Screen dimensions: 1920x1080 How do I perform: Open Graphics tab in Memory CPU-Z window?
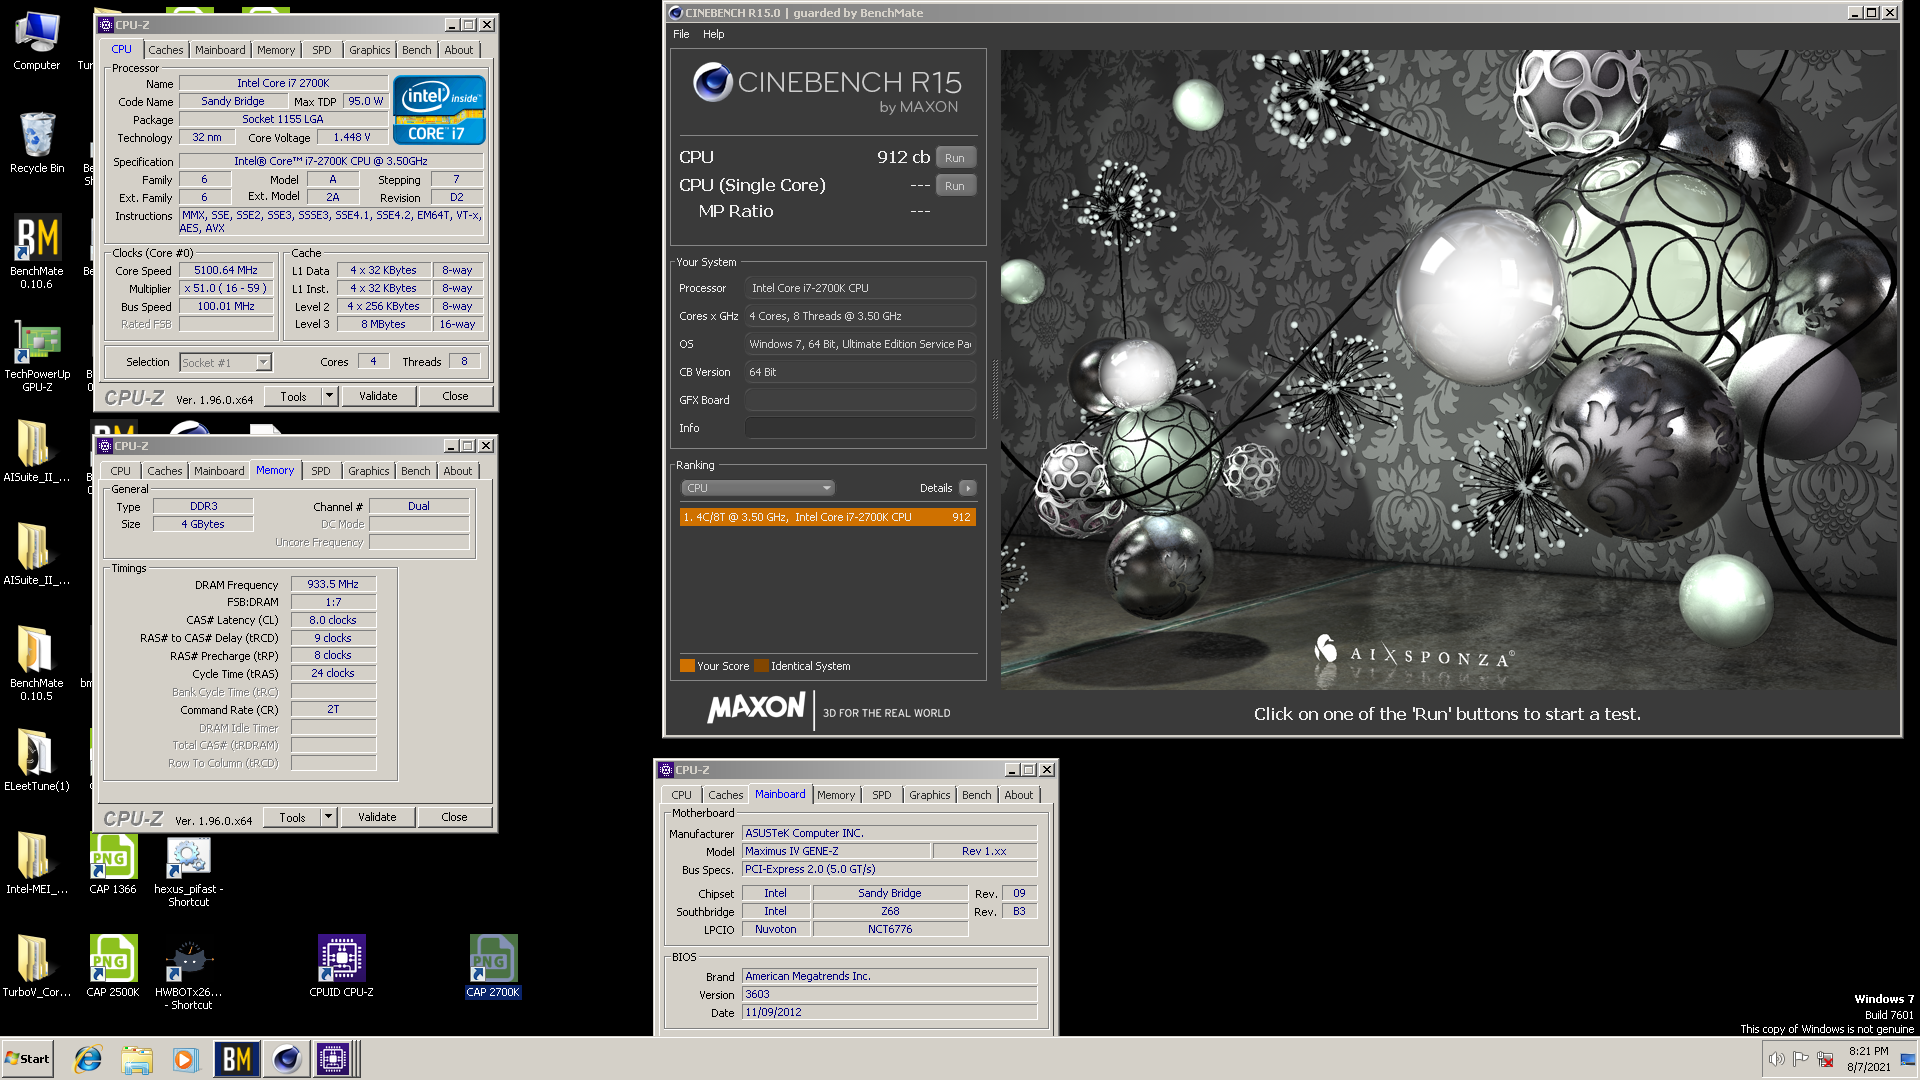click(x=369, y=471)
